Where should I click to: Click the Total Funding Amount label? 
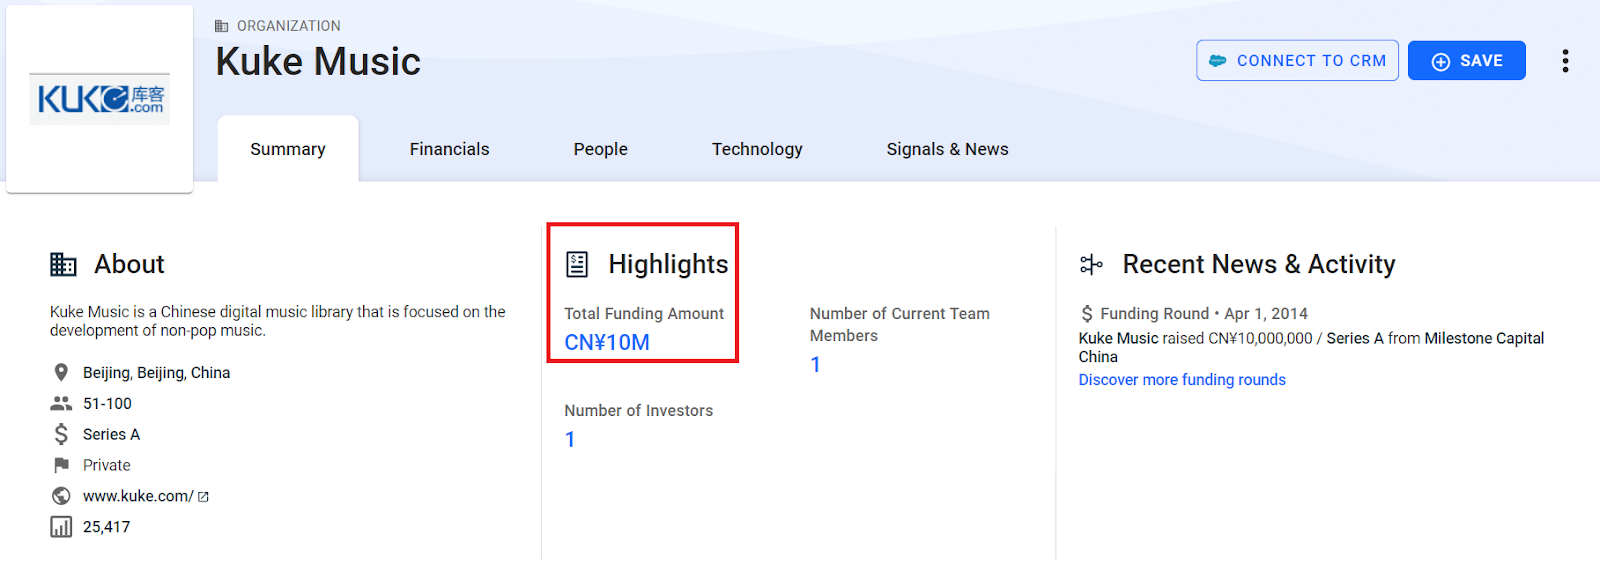pos(644,314)
